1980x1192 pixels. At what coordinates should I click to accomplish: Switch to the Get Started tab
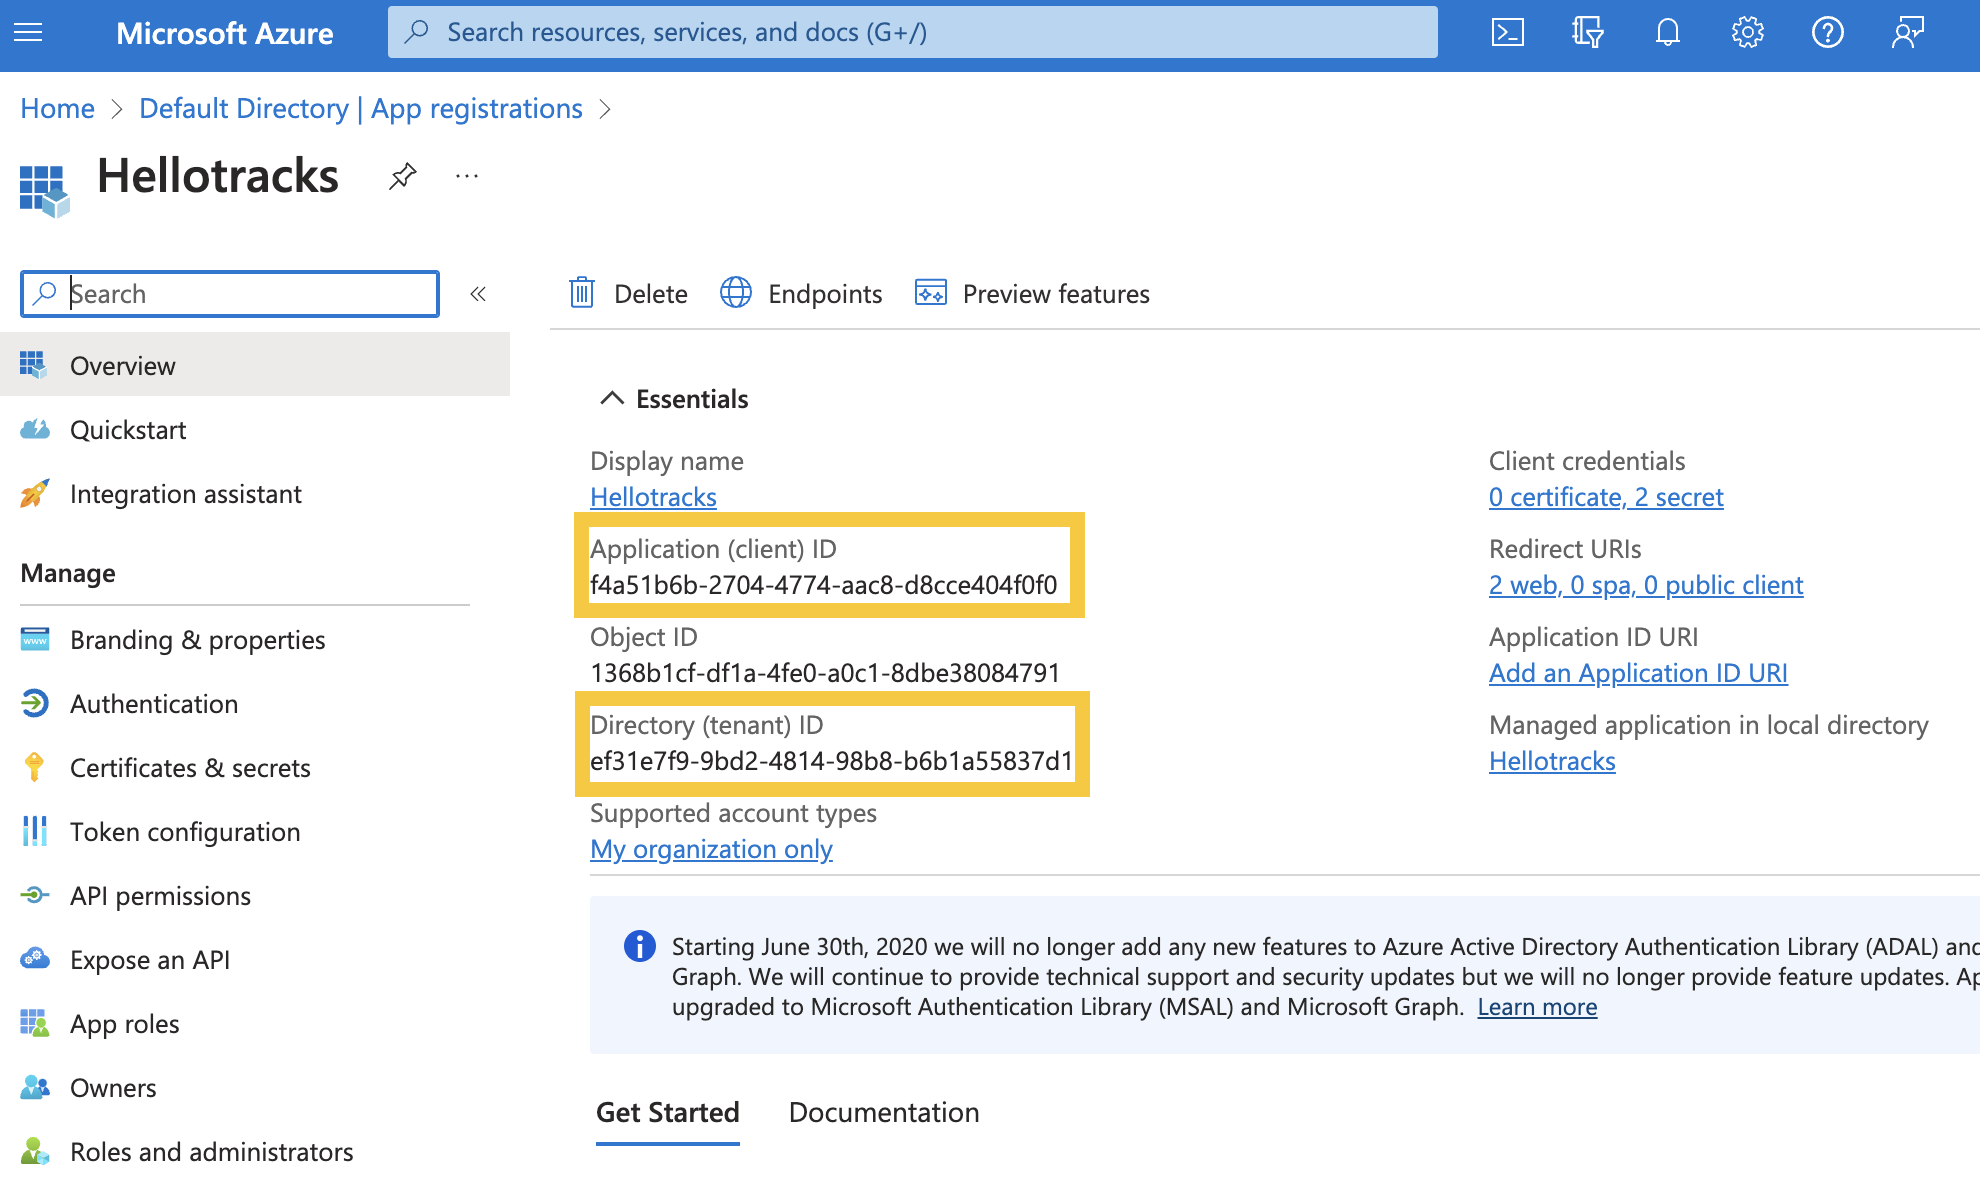[668, 1113]
